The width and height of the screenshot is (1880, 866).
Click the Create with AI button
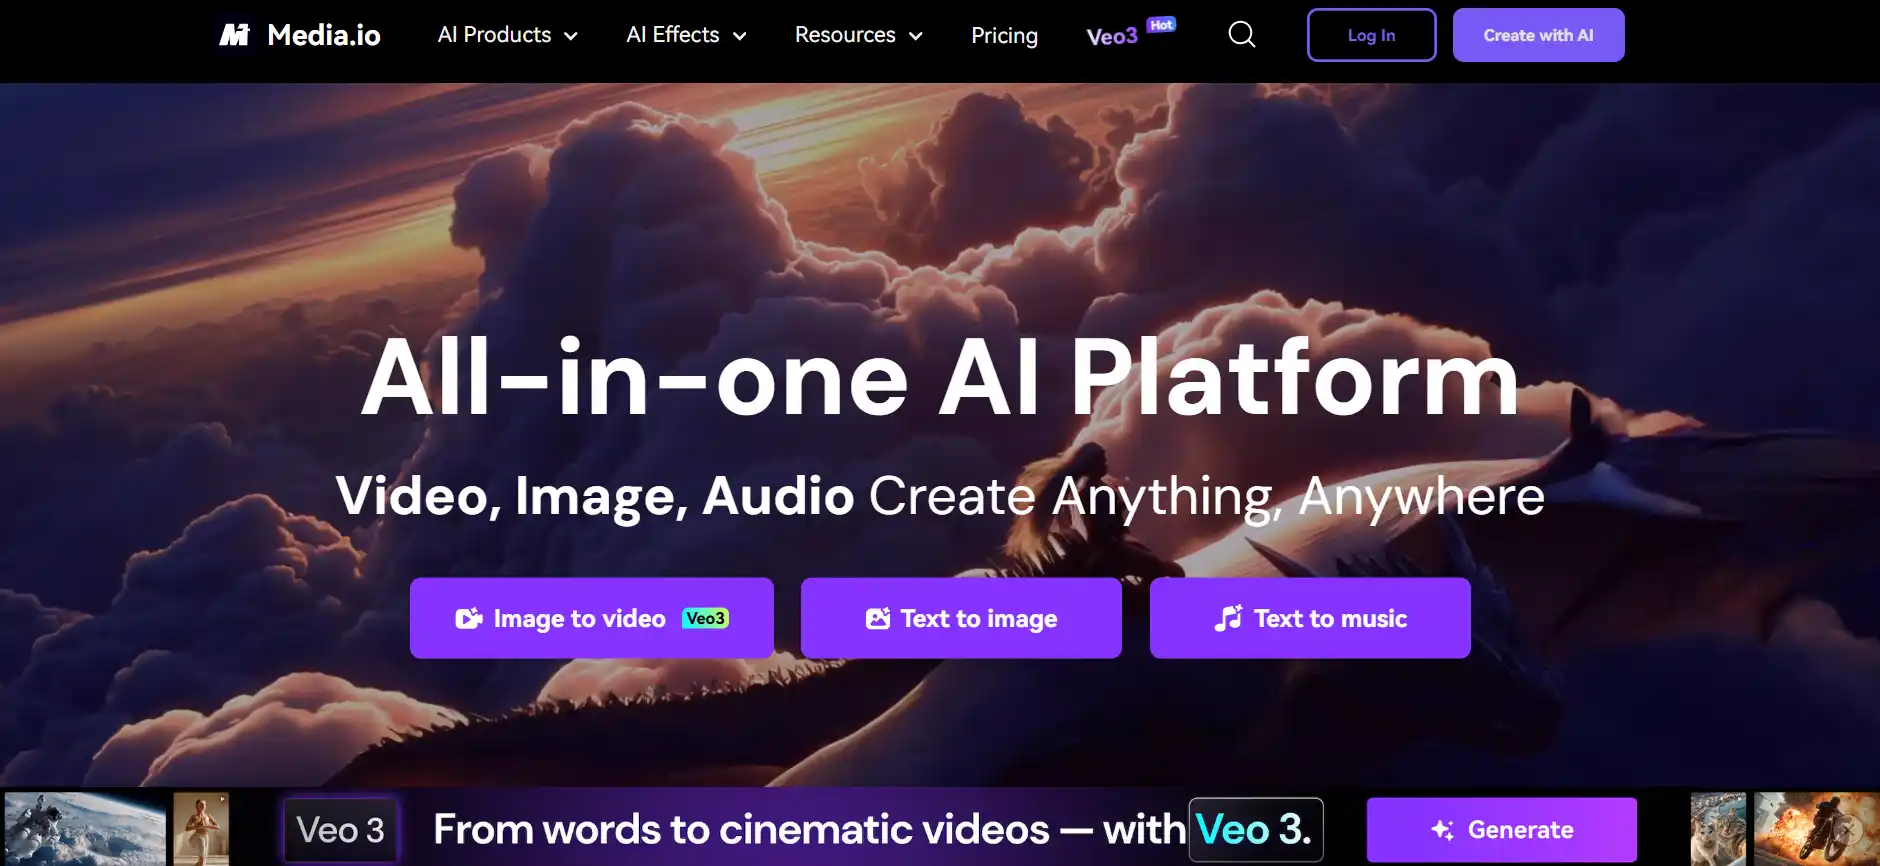(x=1538, y=35)
